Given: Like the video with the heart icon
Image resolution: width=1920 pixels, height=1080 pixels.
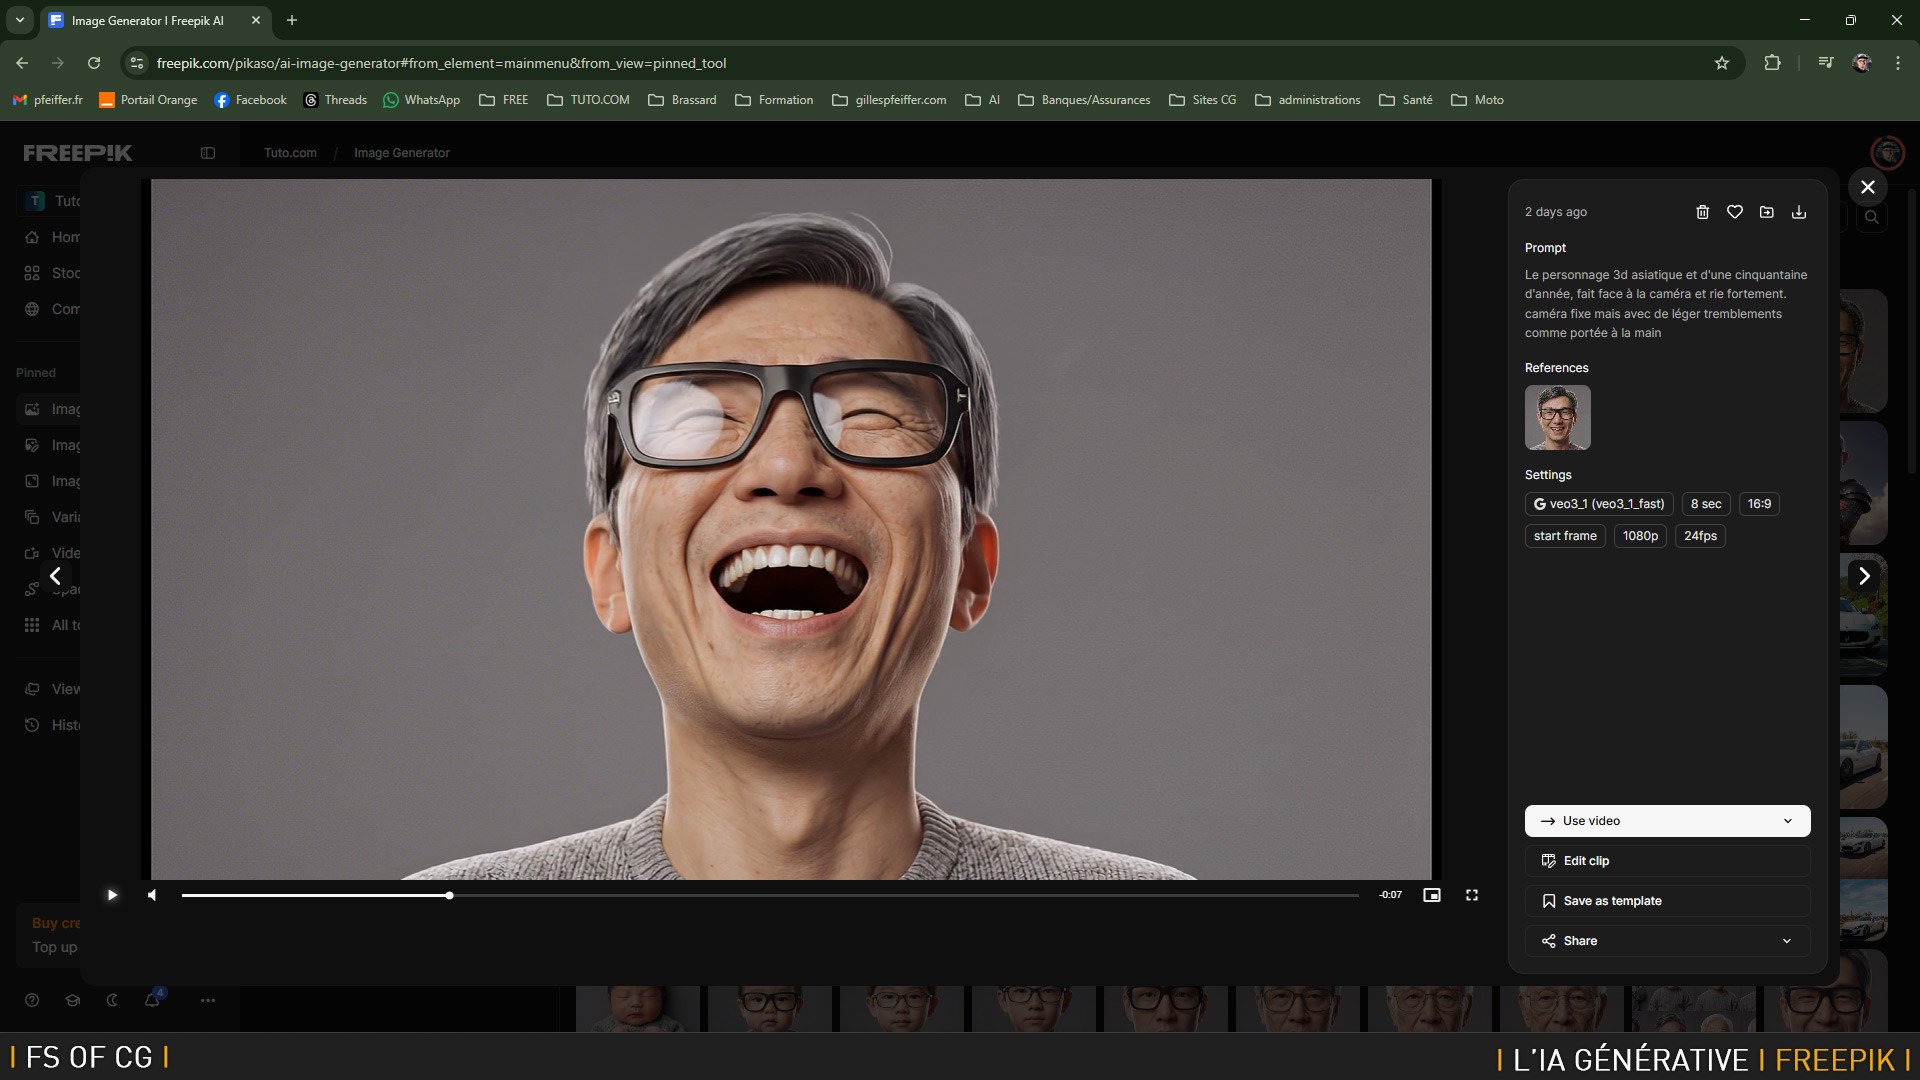Looking at the screenshot, I should click(x=1735, y=212).
